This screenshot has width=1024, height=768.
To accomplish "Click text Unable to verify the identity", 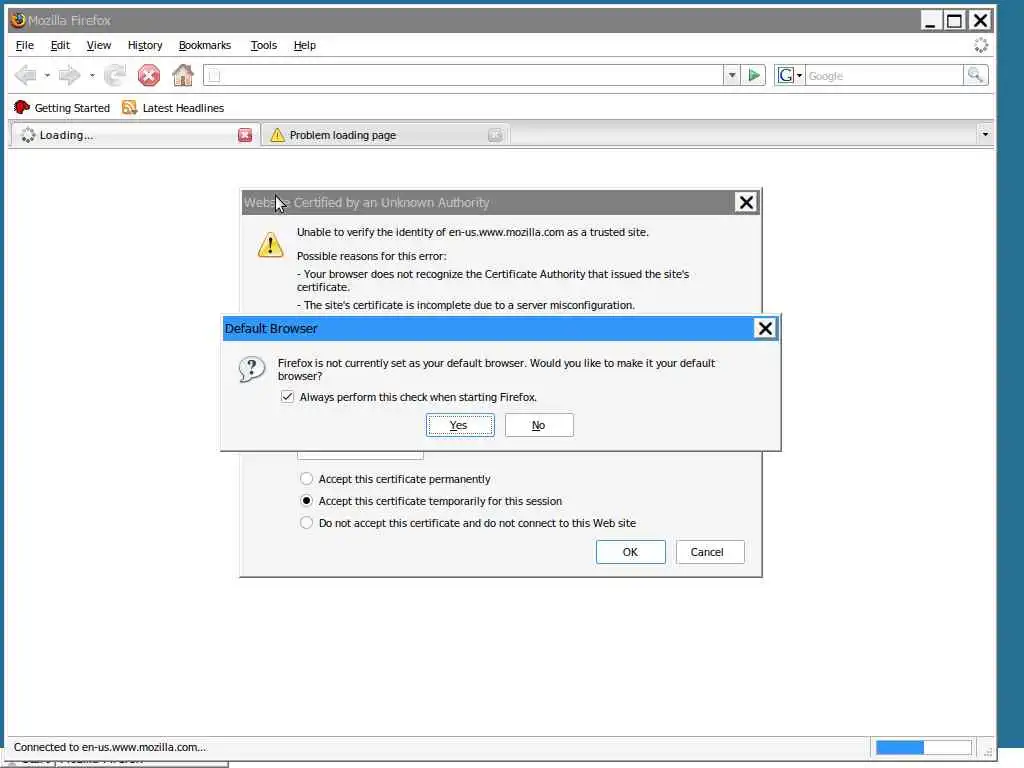I will (473, 232).
